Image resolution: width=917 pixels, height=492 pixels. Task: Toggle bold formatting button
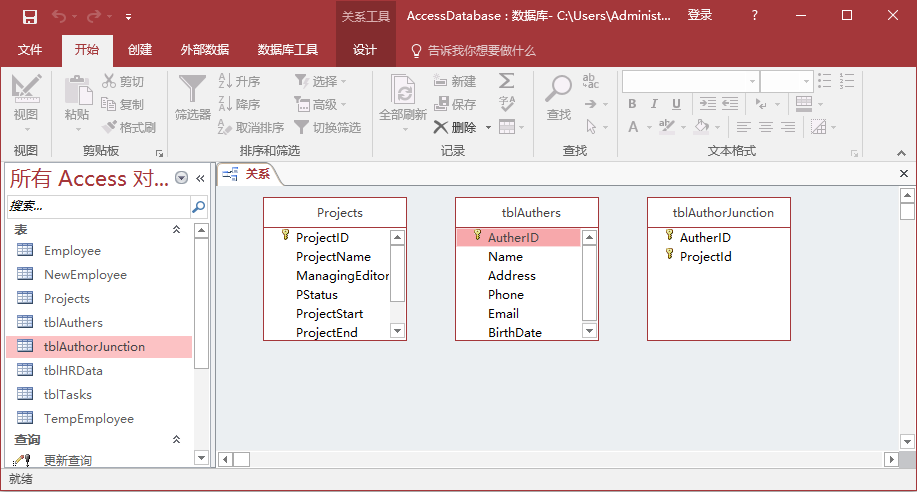[x=632, y=104]
